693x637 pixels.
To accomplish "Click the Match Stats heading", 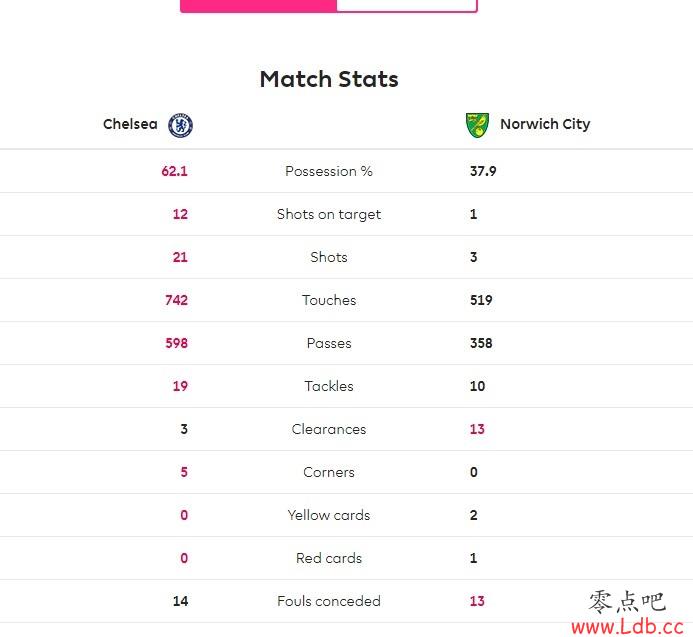I will click(x=329, y=80).
